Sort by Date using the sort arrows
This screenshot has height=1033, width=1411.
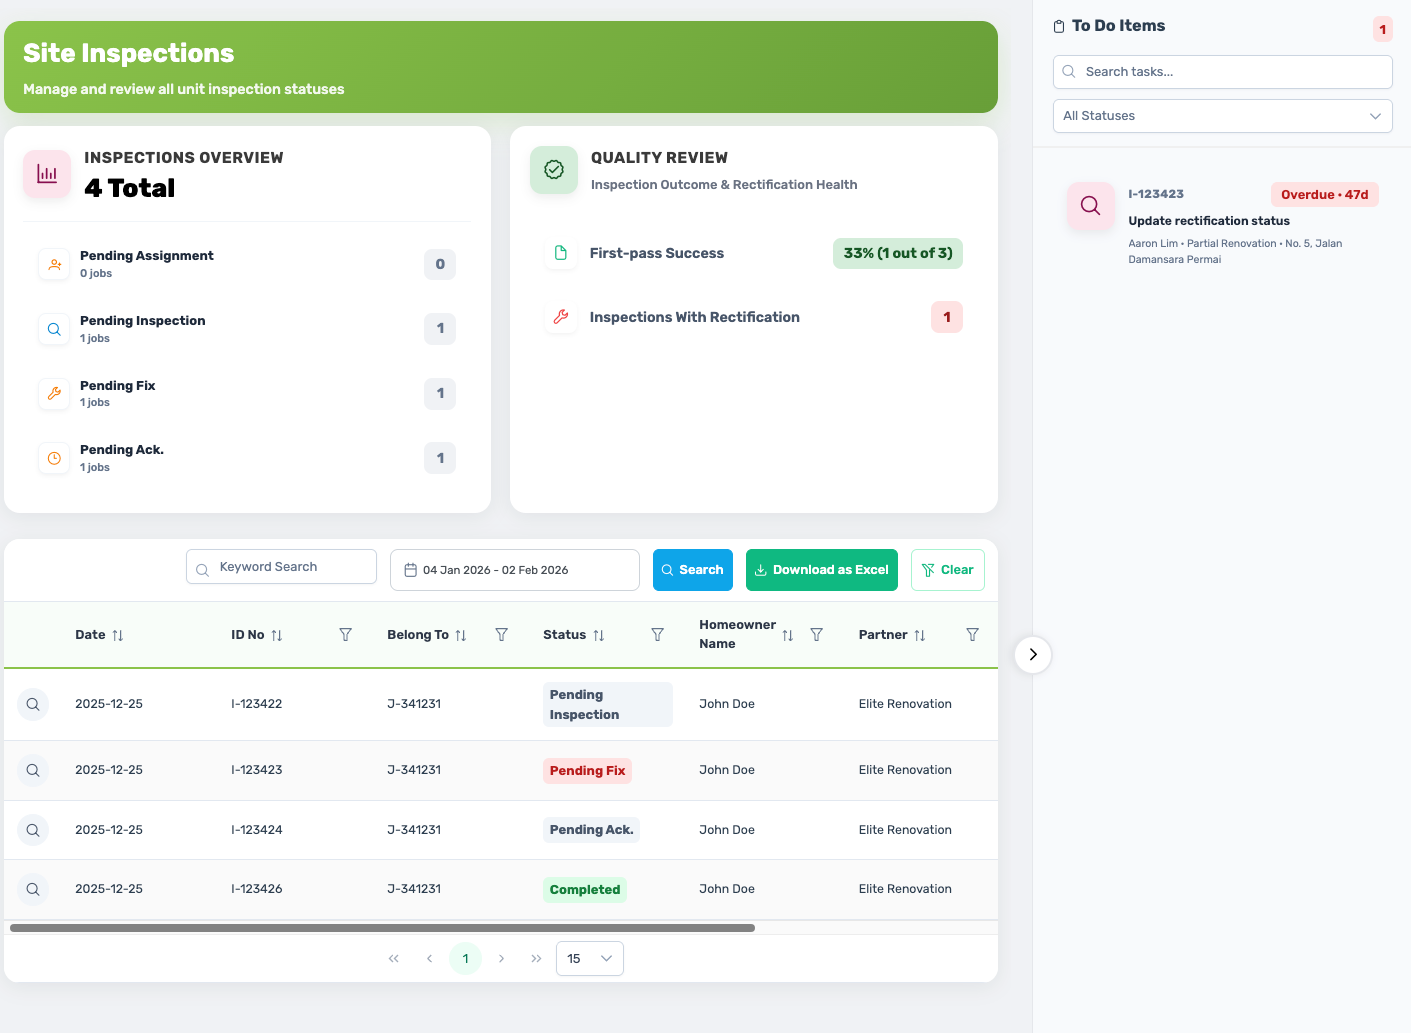(118, 635)
